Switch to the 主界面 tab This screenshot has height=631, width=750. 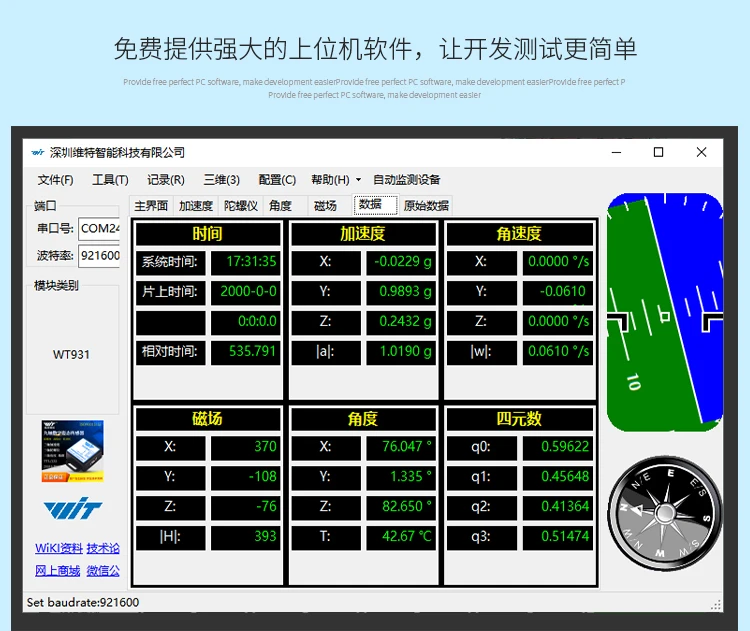151,206
